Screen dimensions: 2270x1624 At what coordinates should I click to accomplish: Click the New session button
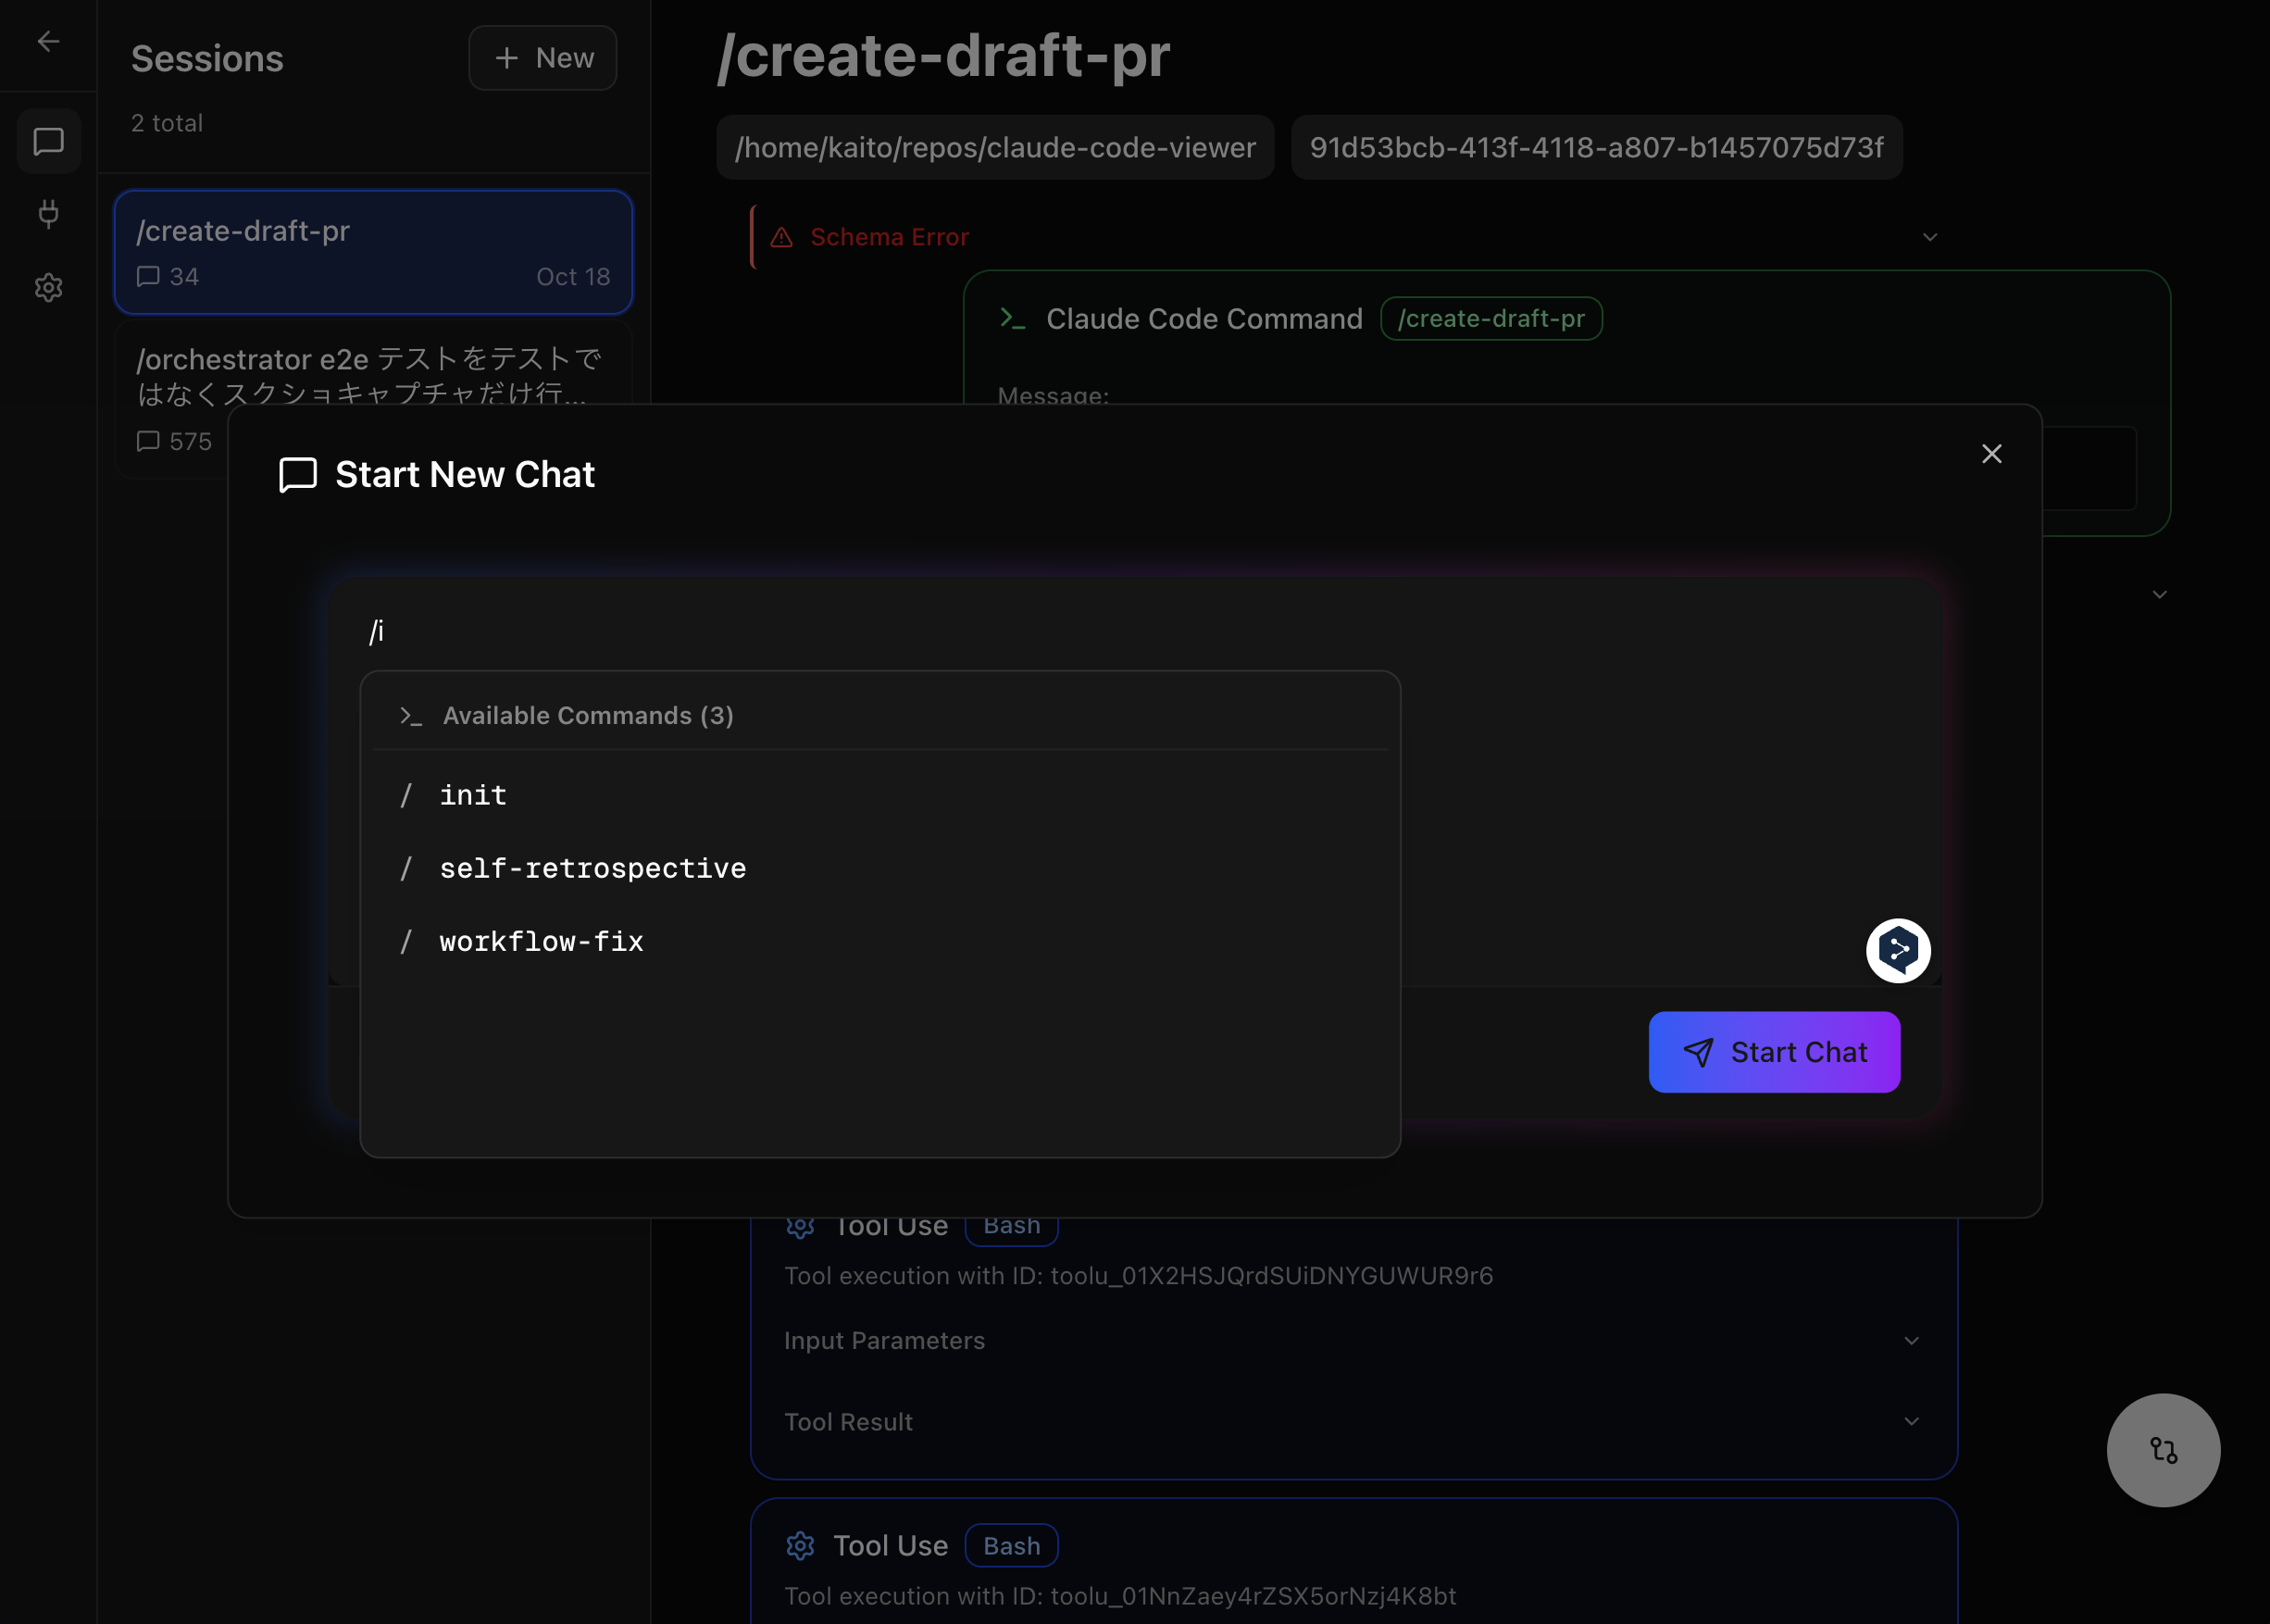point(542,58)
